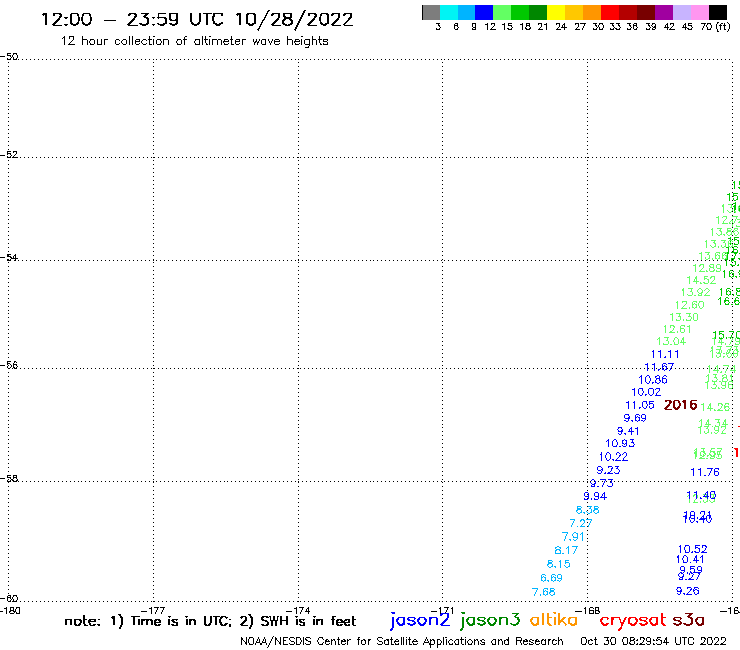Click the '12 hour collection of altimeter wave heights' subtitle
The width and height of the screenshot is (740, 650).
pos(194,41)
